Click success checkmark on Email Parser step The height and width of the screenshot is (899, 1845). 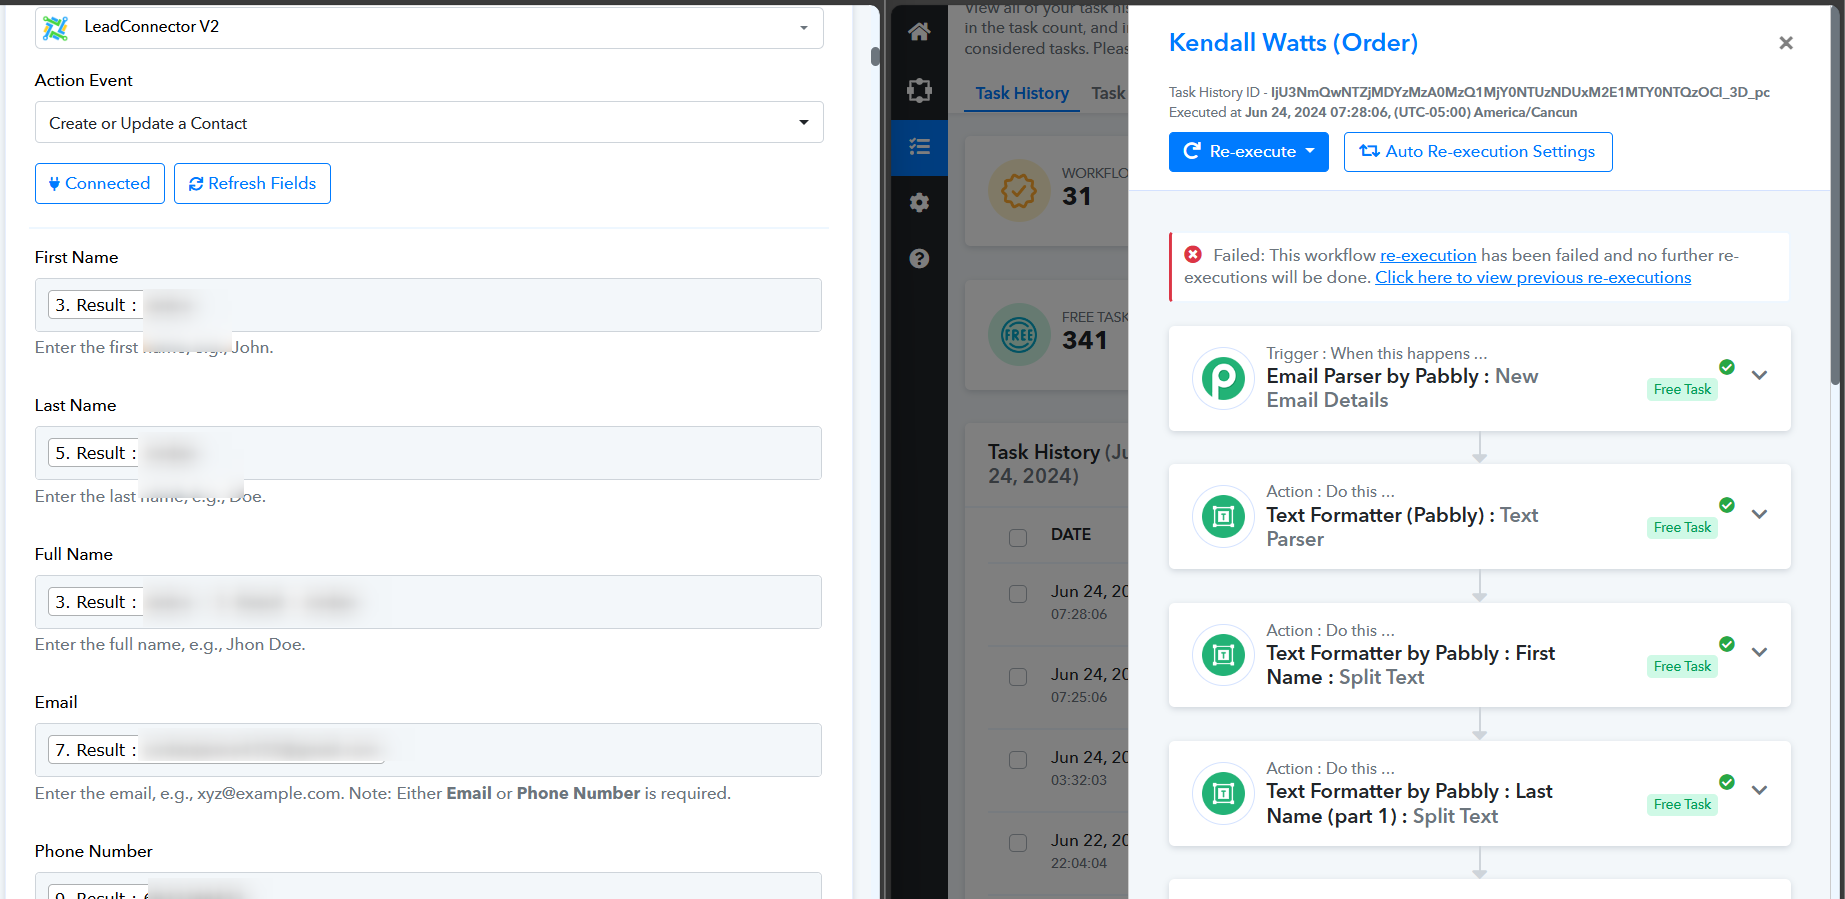point(1727,367)
